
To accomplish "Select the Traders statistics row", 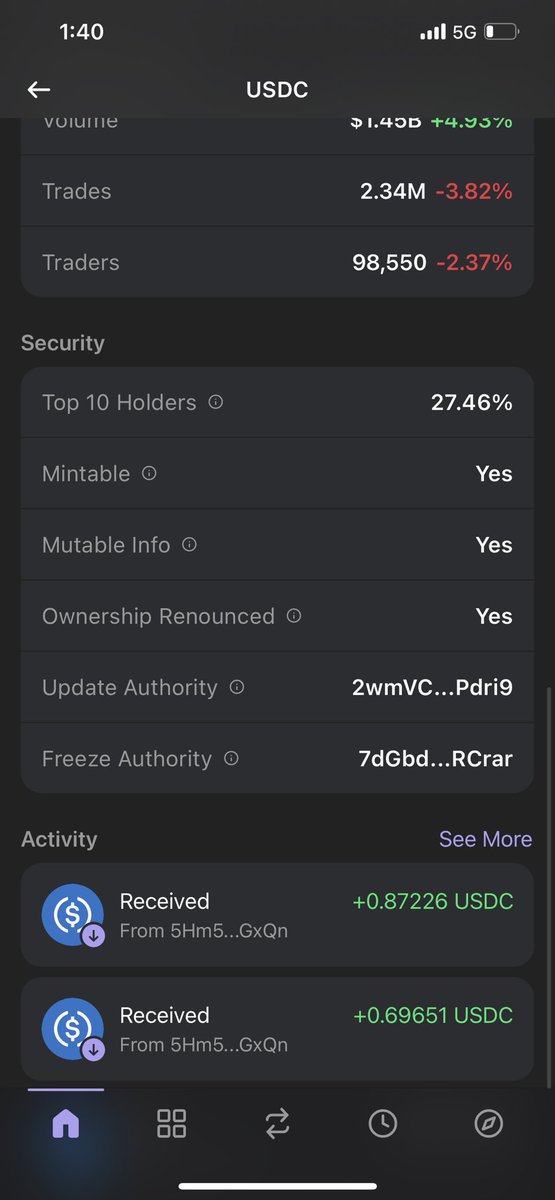I will click(277, 262).
